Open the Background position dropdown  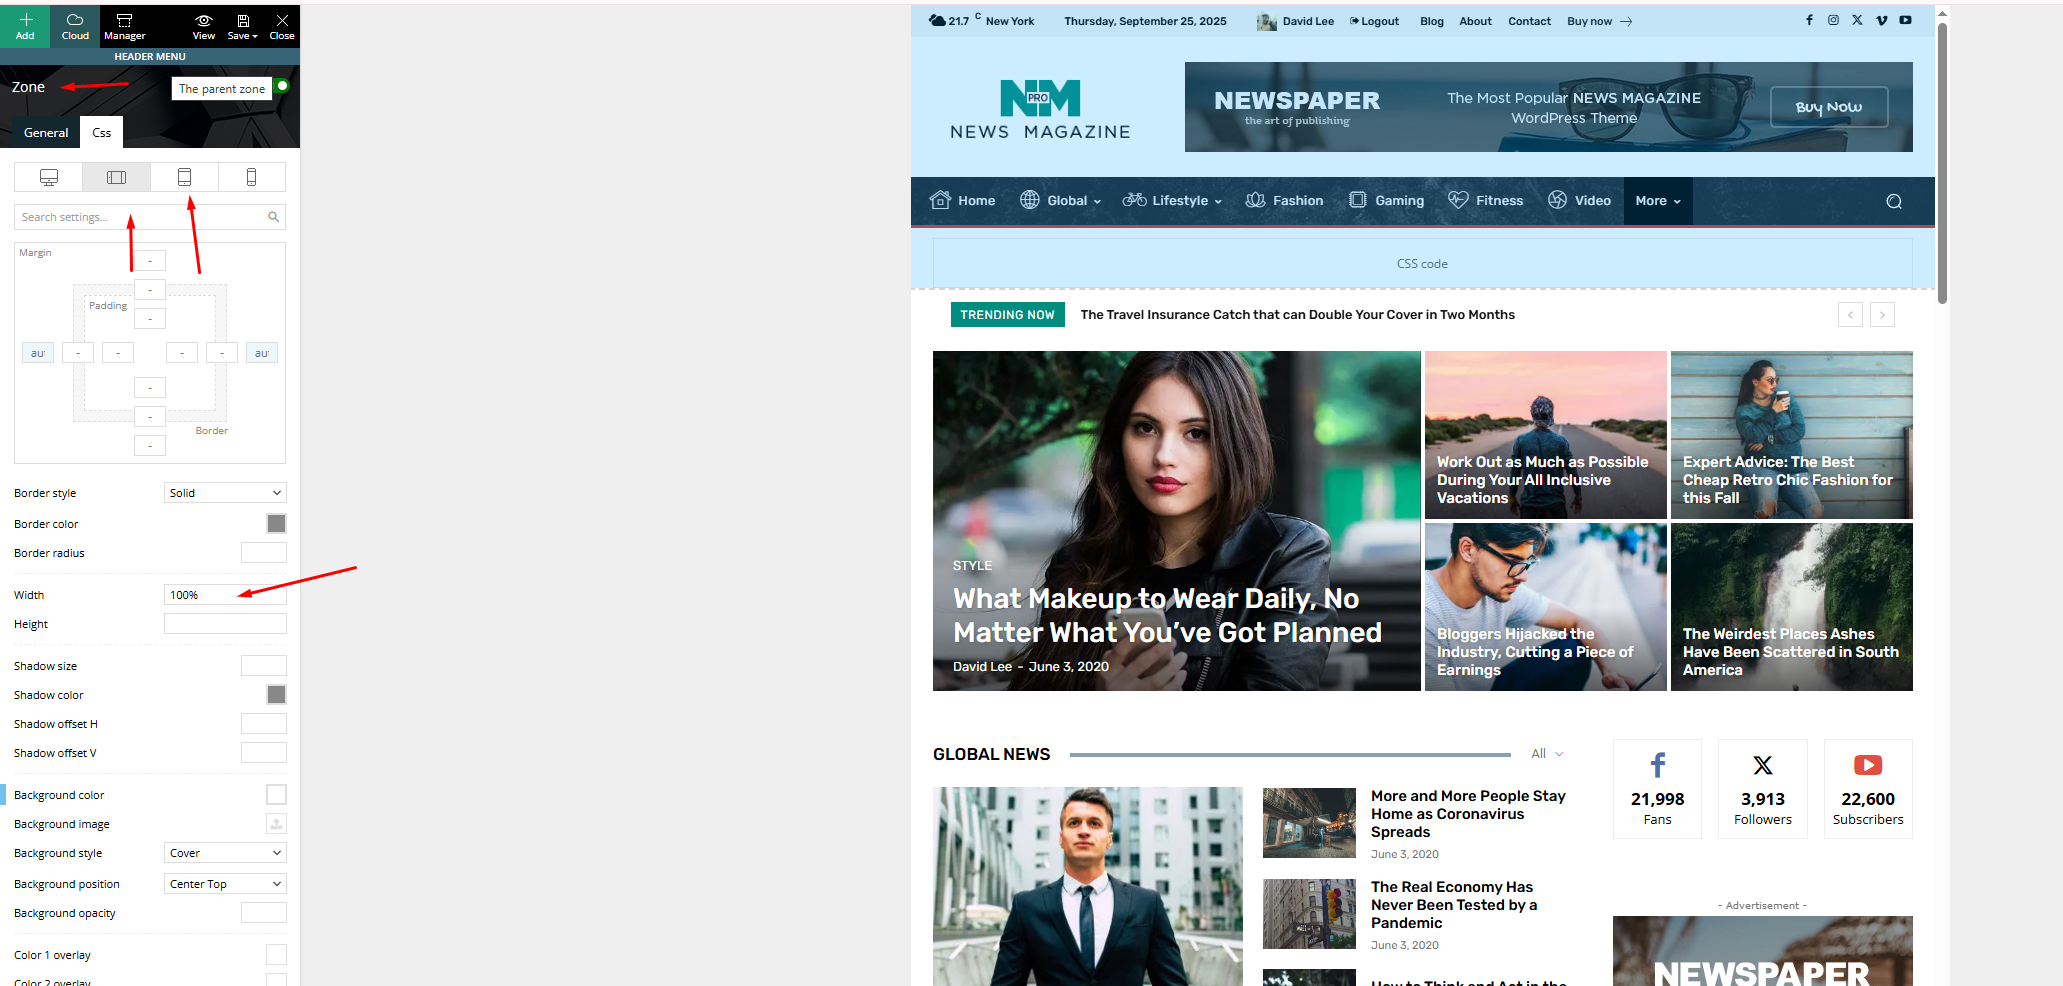[225, 884]
